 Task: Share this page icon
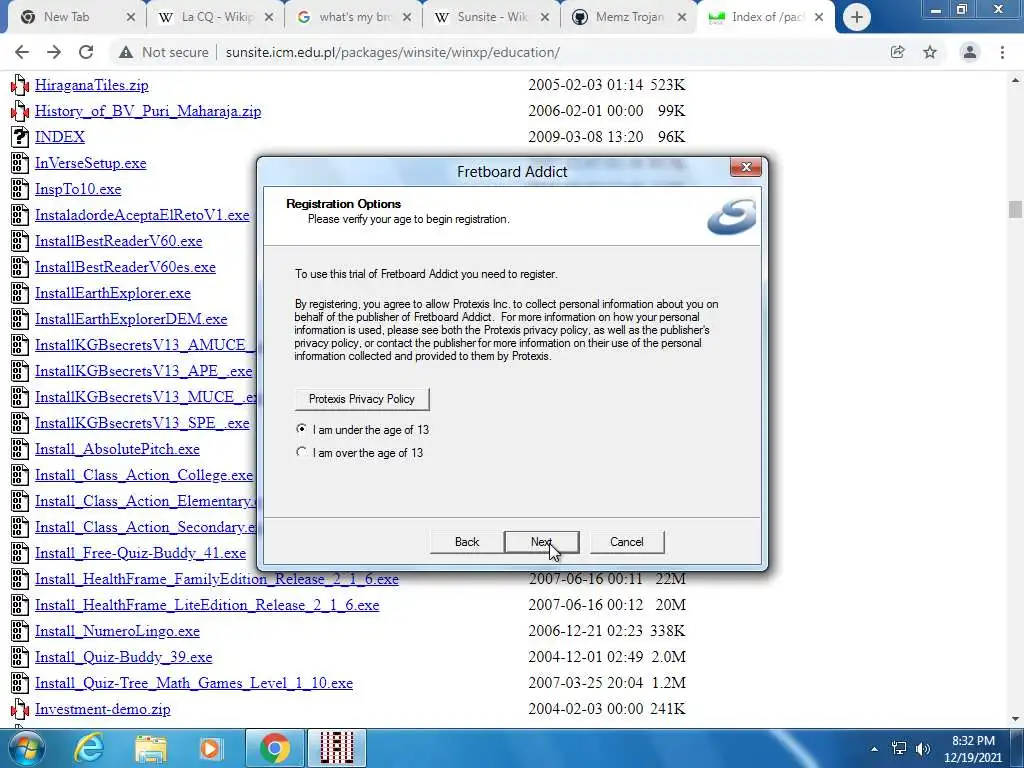point(898,52)
